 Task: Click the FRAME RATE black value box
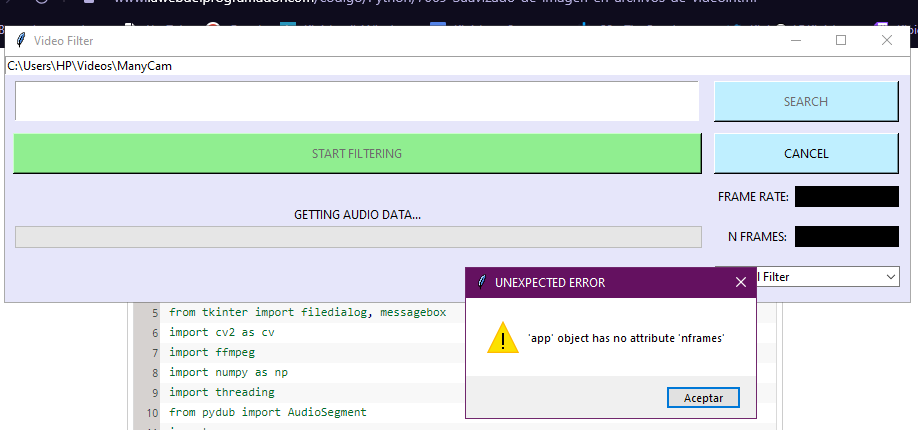[x=847, y=197]
